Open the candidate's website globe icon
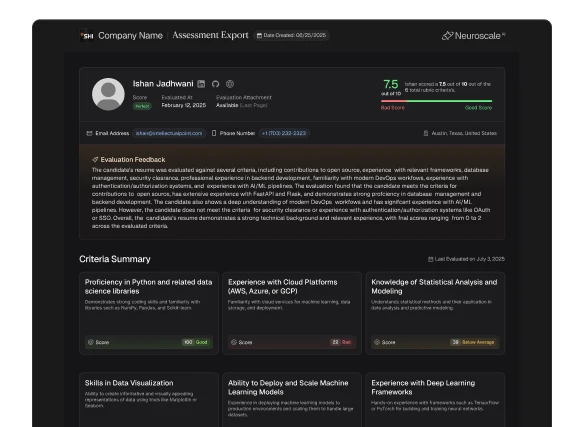 230,84
